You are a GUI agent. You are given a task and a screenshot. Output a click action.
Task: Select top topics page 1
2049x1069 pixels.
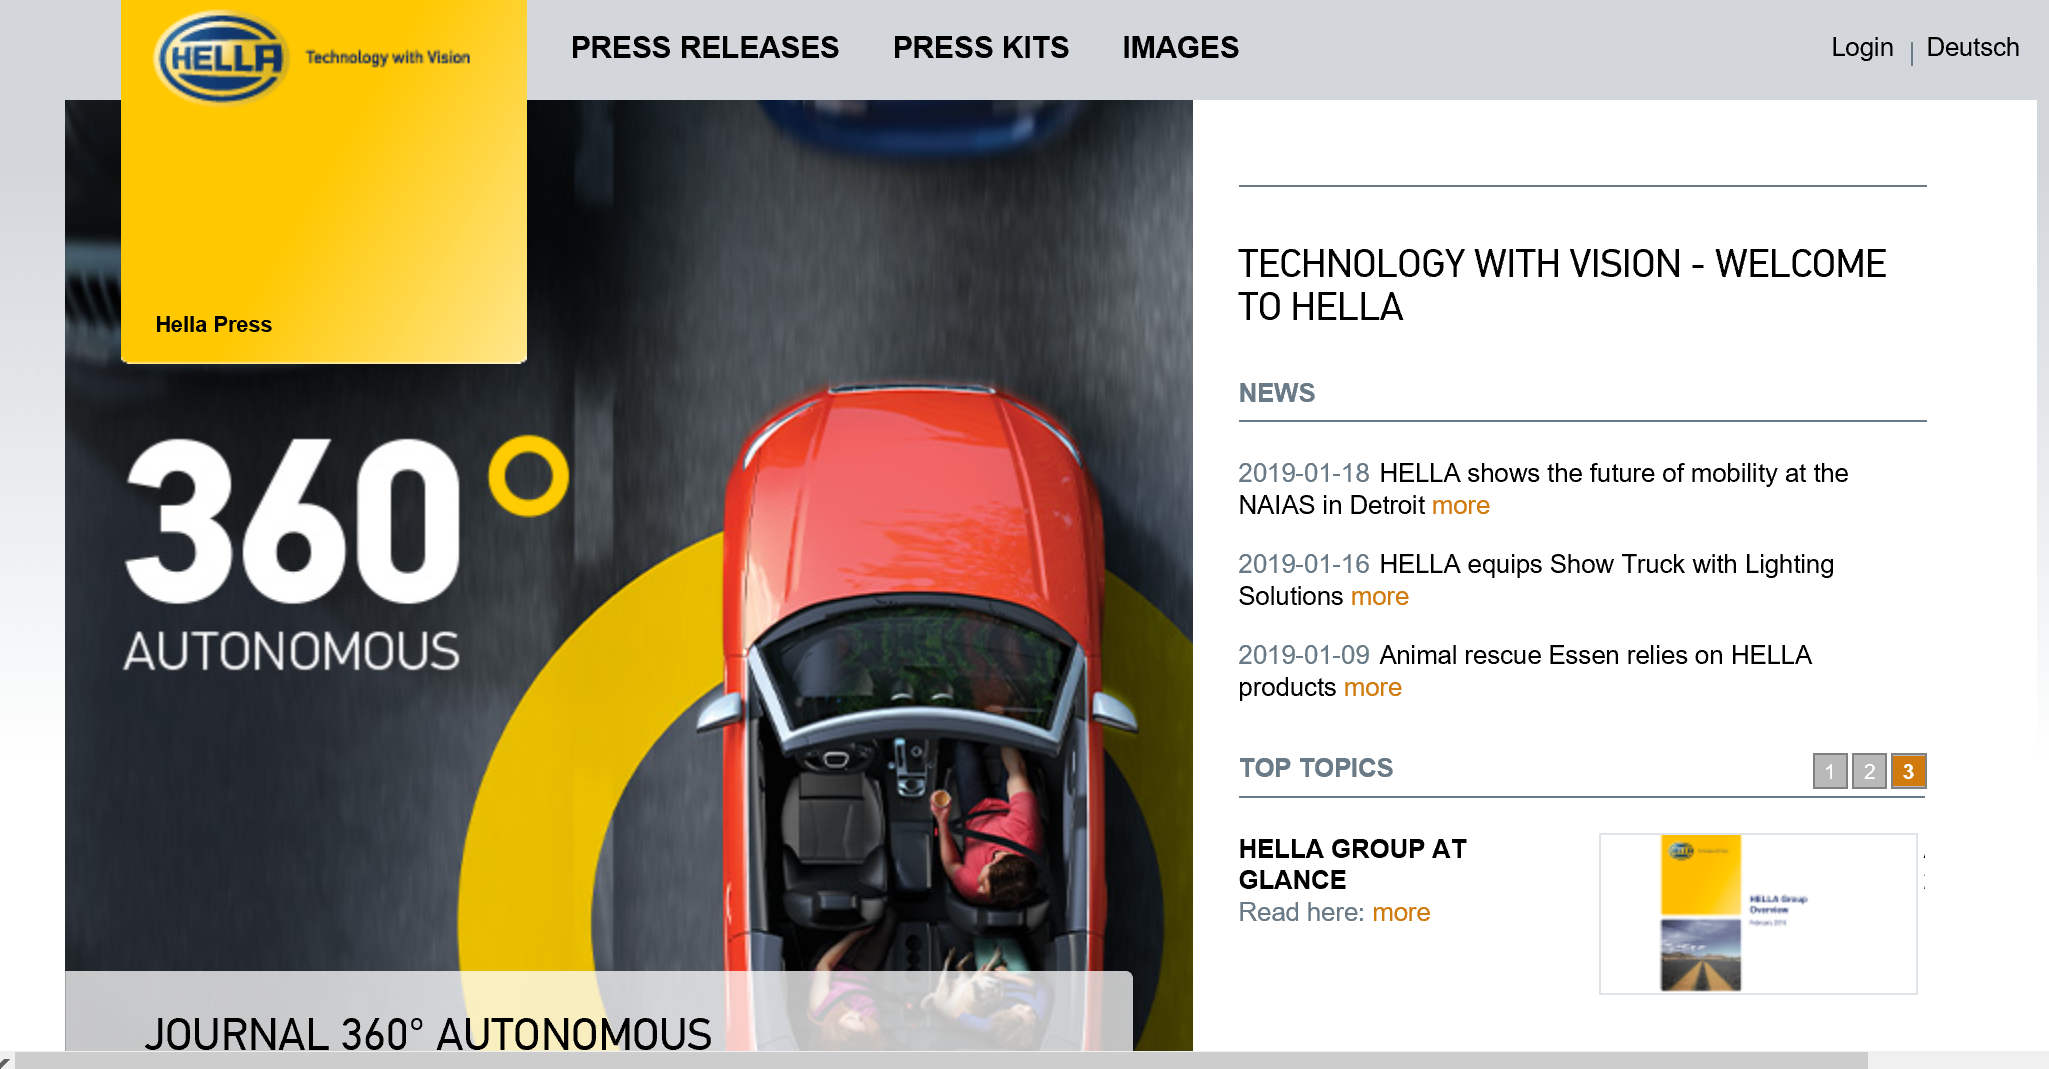point(1830,771)
